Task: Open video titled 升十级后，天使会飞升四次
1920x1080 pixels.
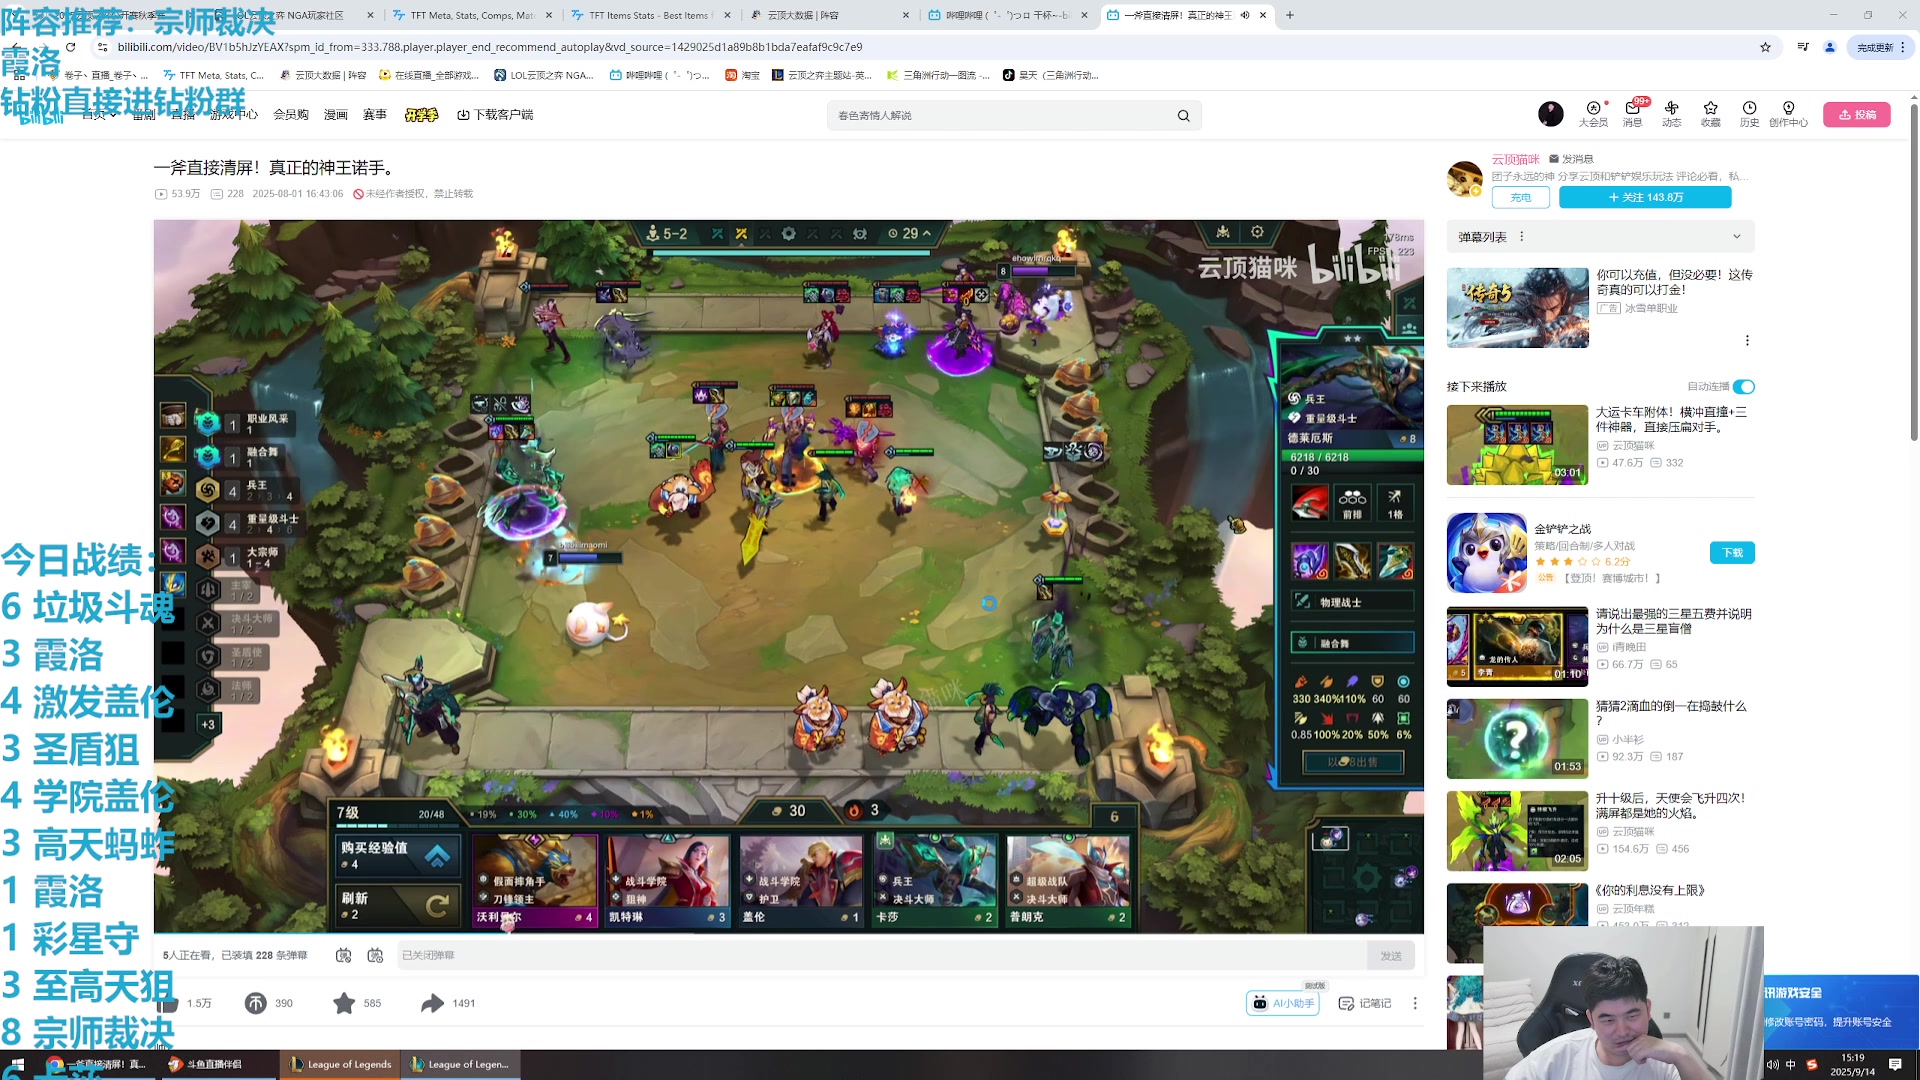Action: pyautogui.click(x=1670, y=806)
